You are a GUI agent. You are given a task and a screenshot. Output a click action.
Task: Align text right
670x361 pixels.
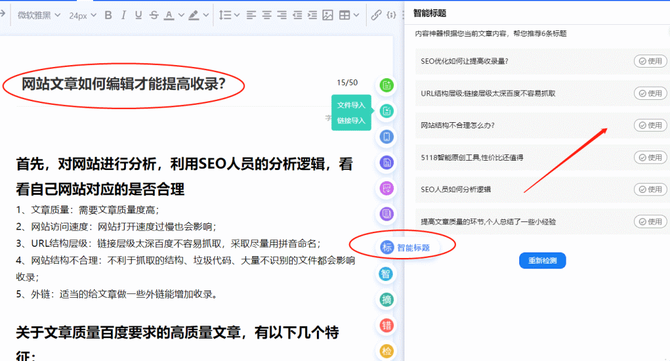point(282,15)
